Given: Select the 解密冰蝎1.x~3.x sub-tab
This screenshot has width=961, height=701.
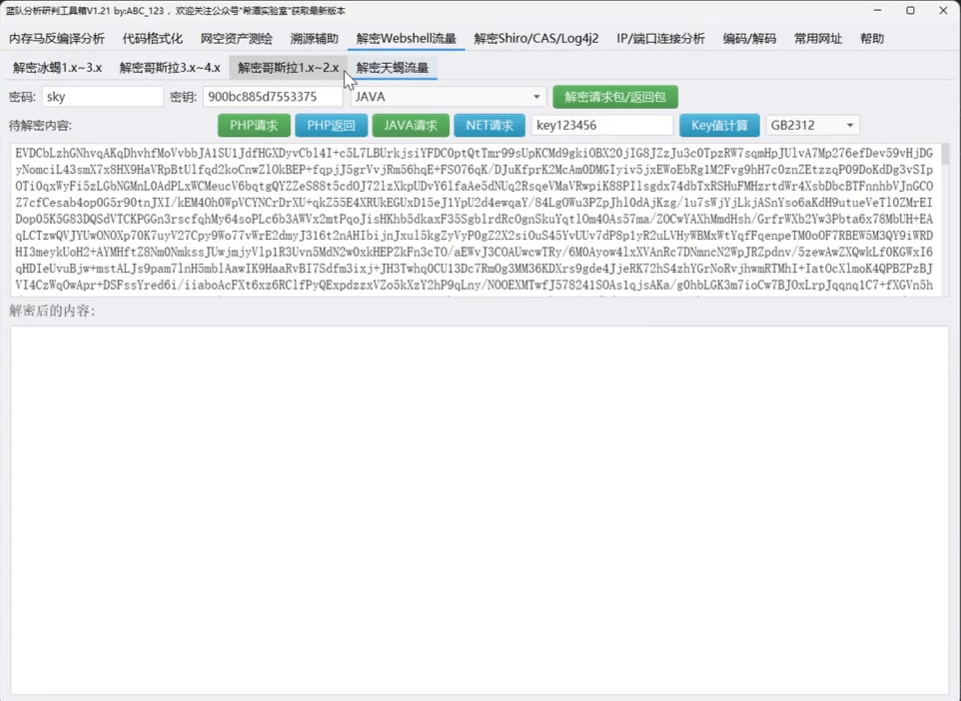Looking at the screenshot, I should click(x=58, y=67).
